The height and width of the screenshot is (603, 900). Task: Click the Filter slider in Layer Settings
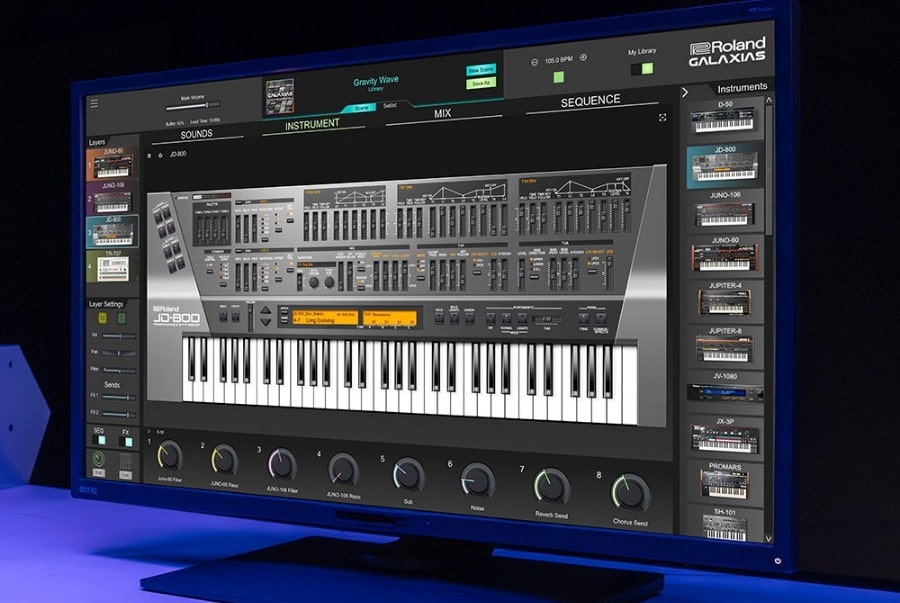pos(119,371)
